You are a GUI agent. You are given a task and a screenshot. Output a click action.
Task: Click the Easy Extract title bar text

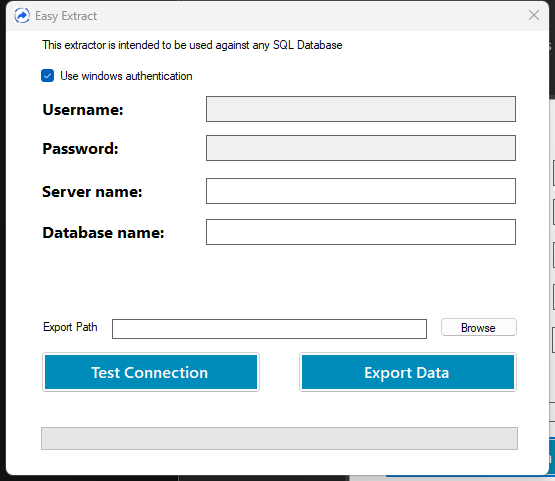point(66,16)
